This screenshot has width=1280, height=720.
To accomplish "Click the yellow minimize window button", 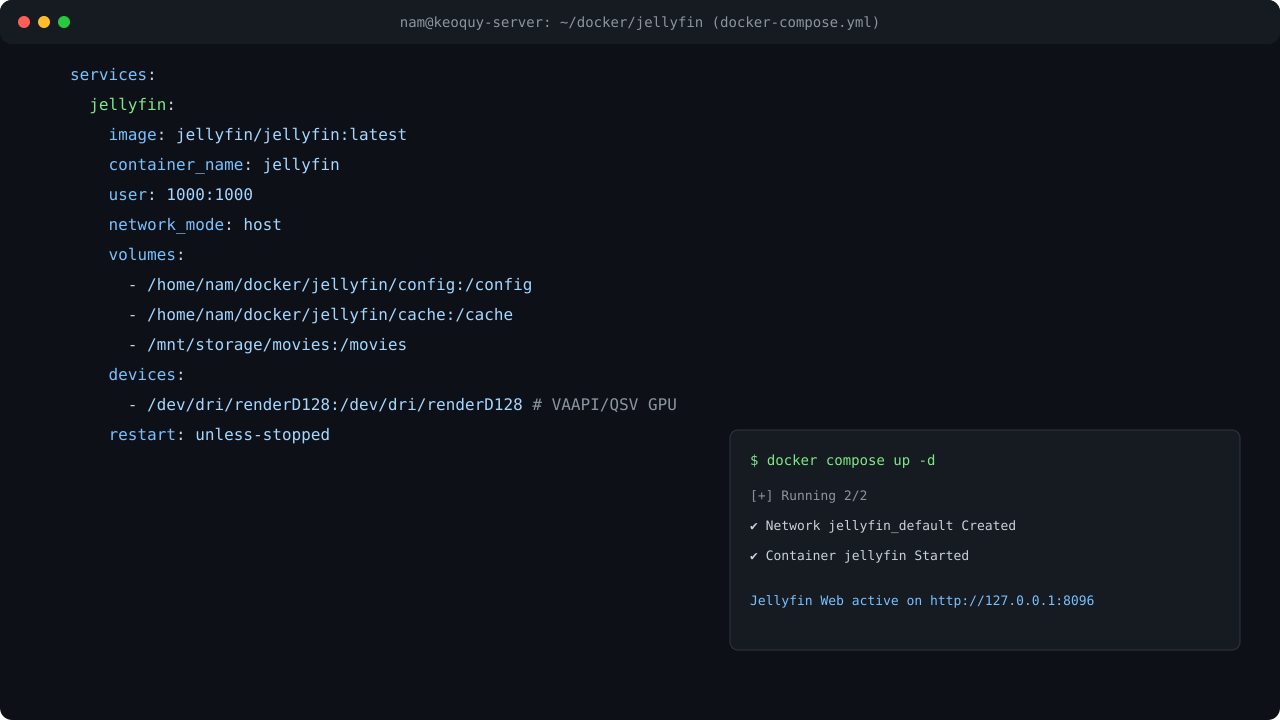I will [x=44, y=22].
